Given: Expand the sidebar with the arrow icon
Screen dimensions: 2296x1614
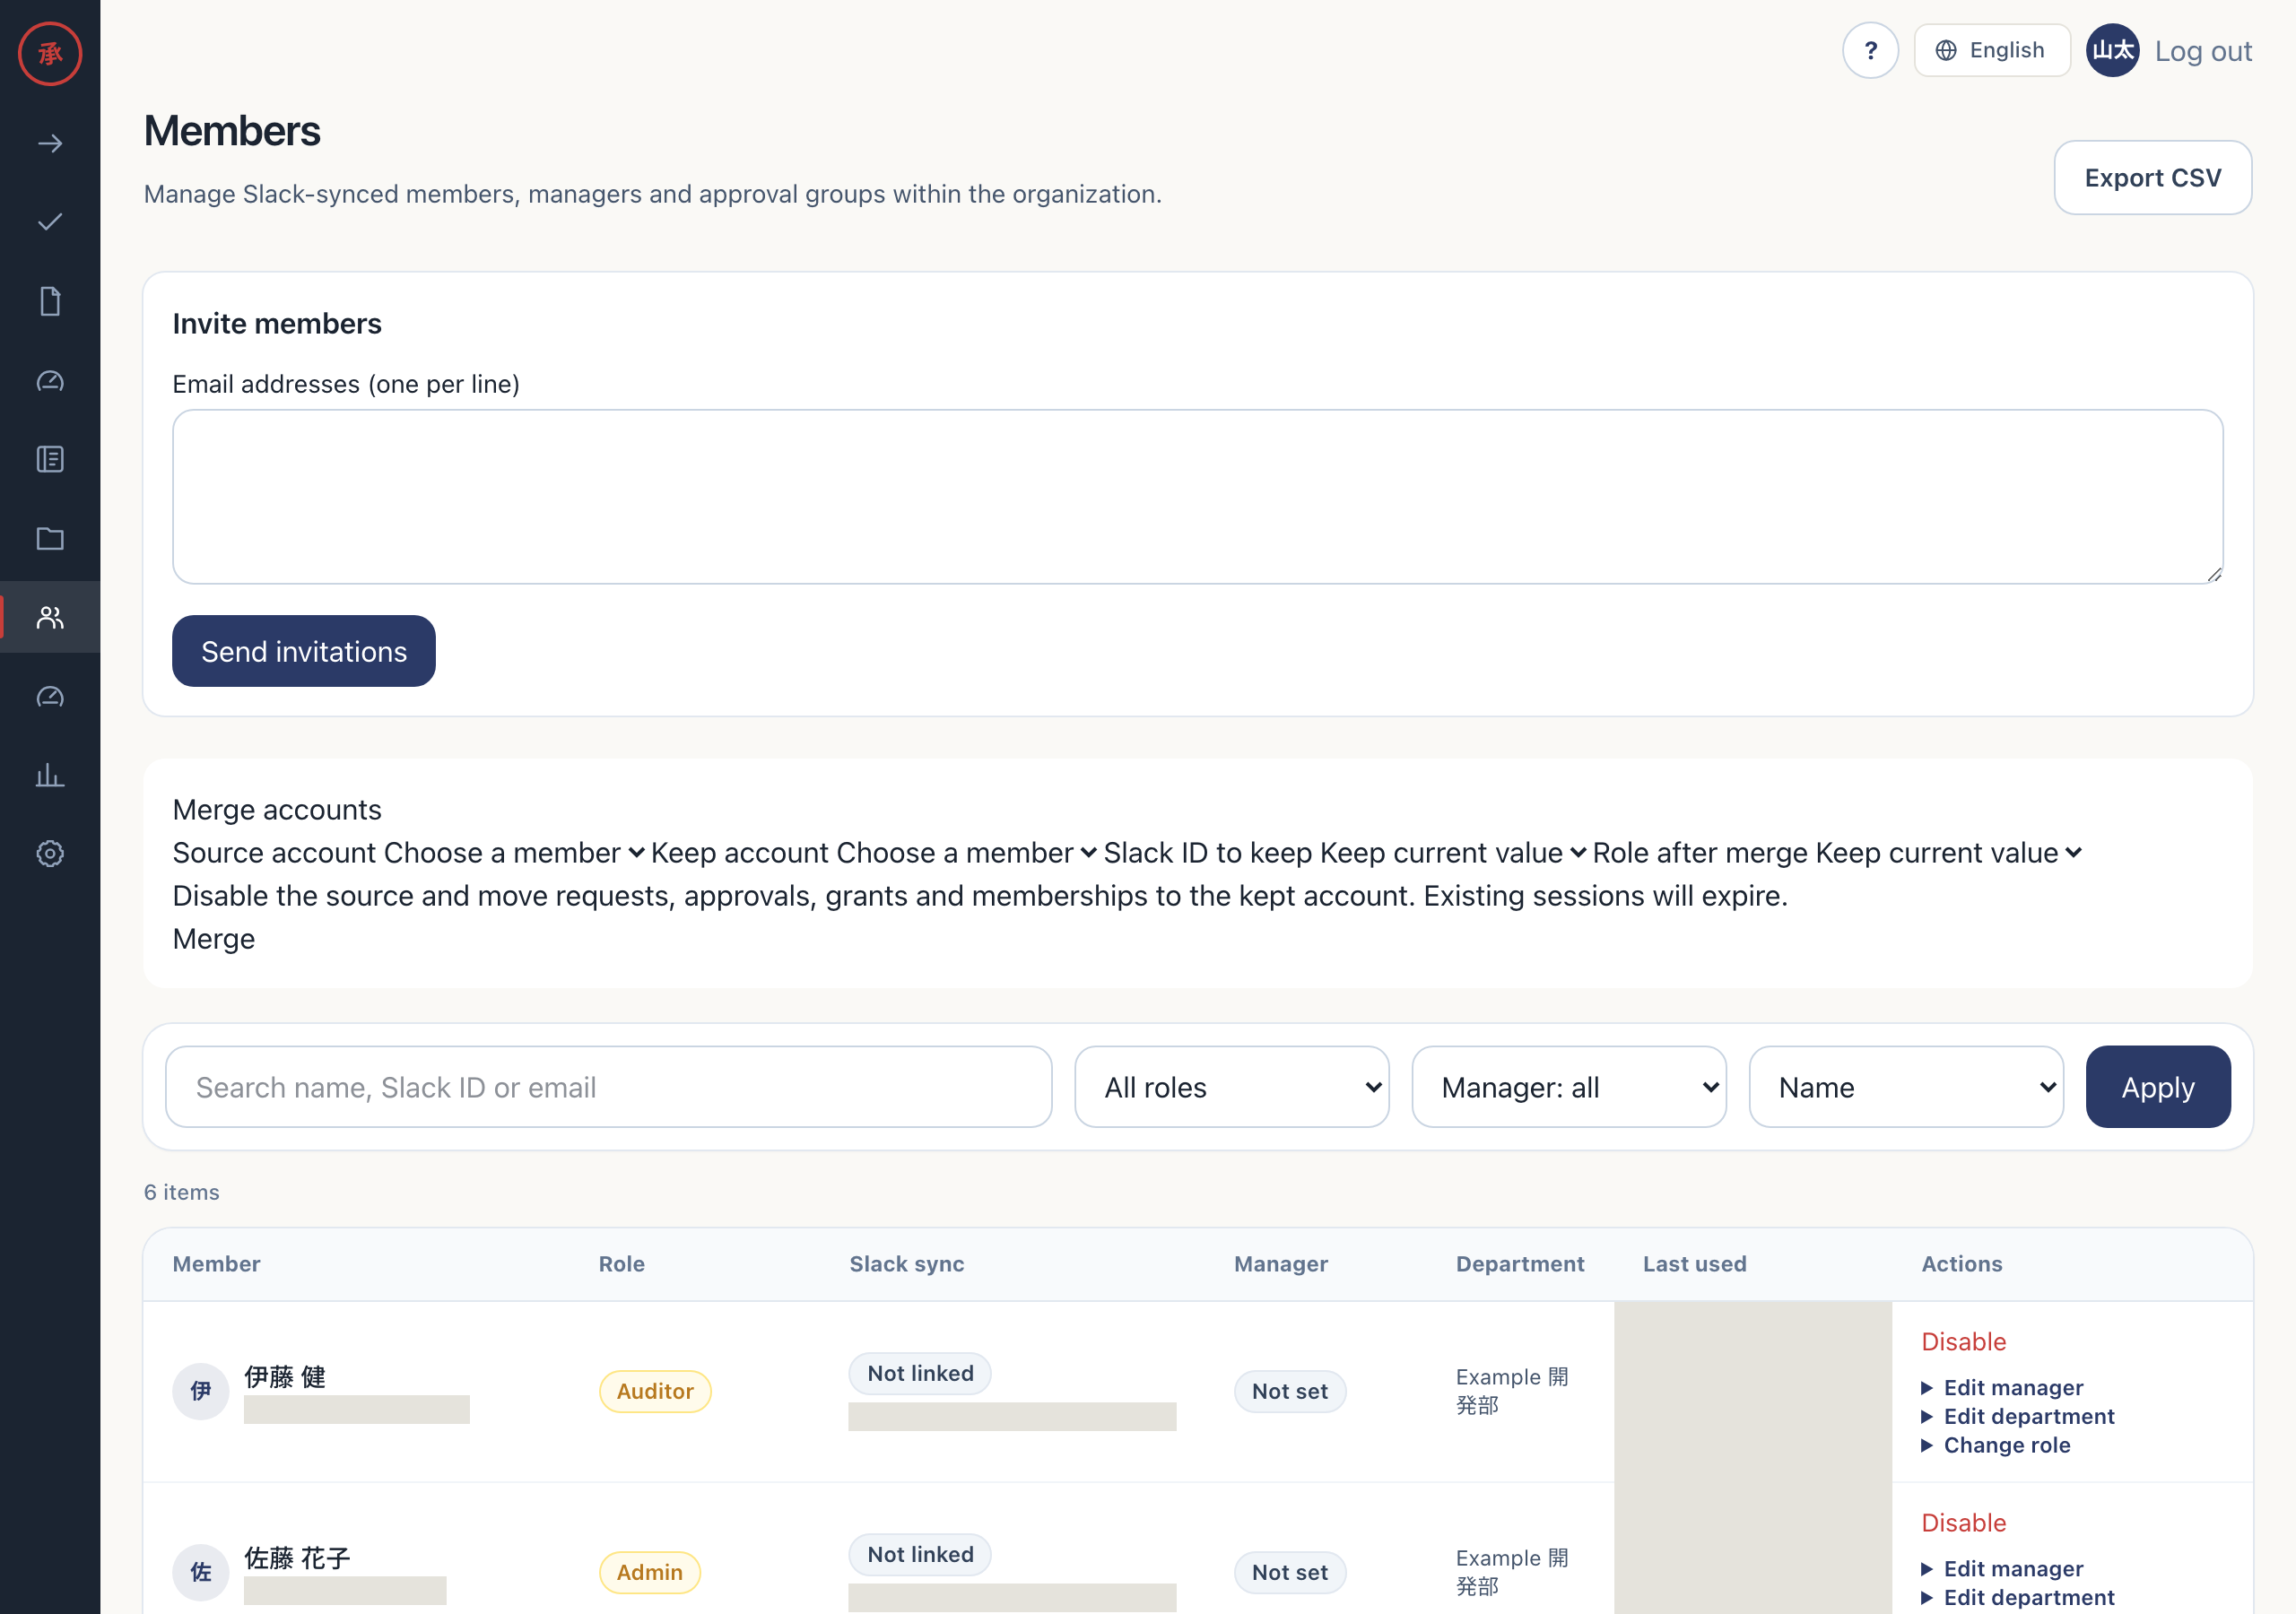Looking at the screenshot, I should point(50,144).
